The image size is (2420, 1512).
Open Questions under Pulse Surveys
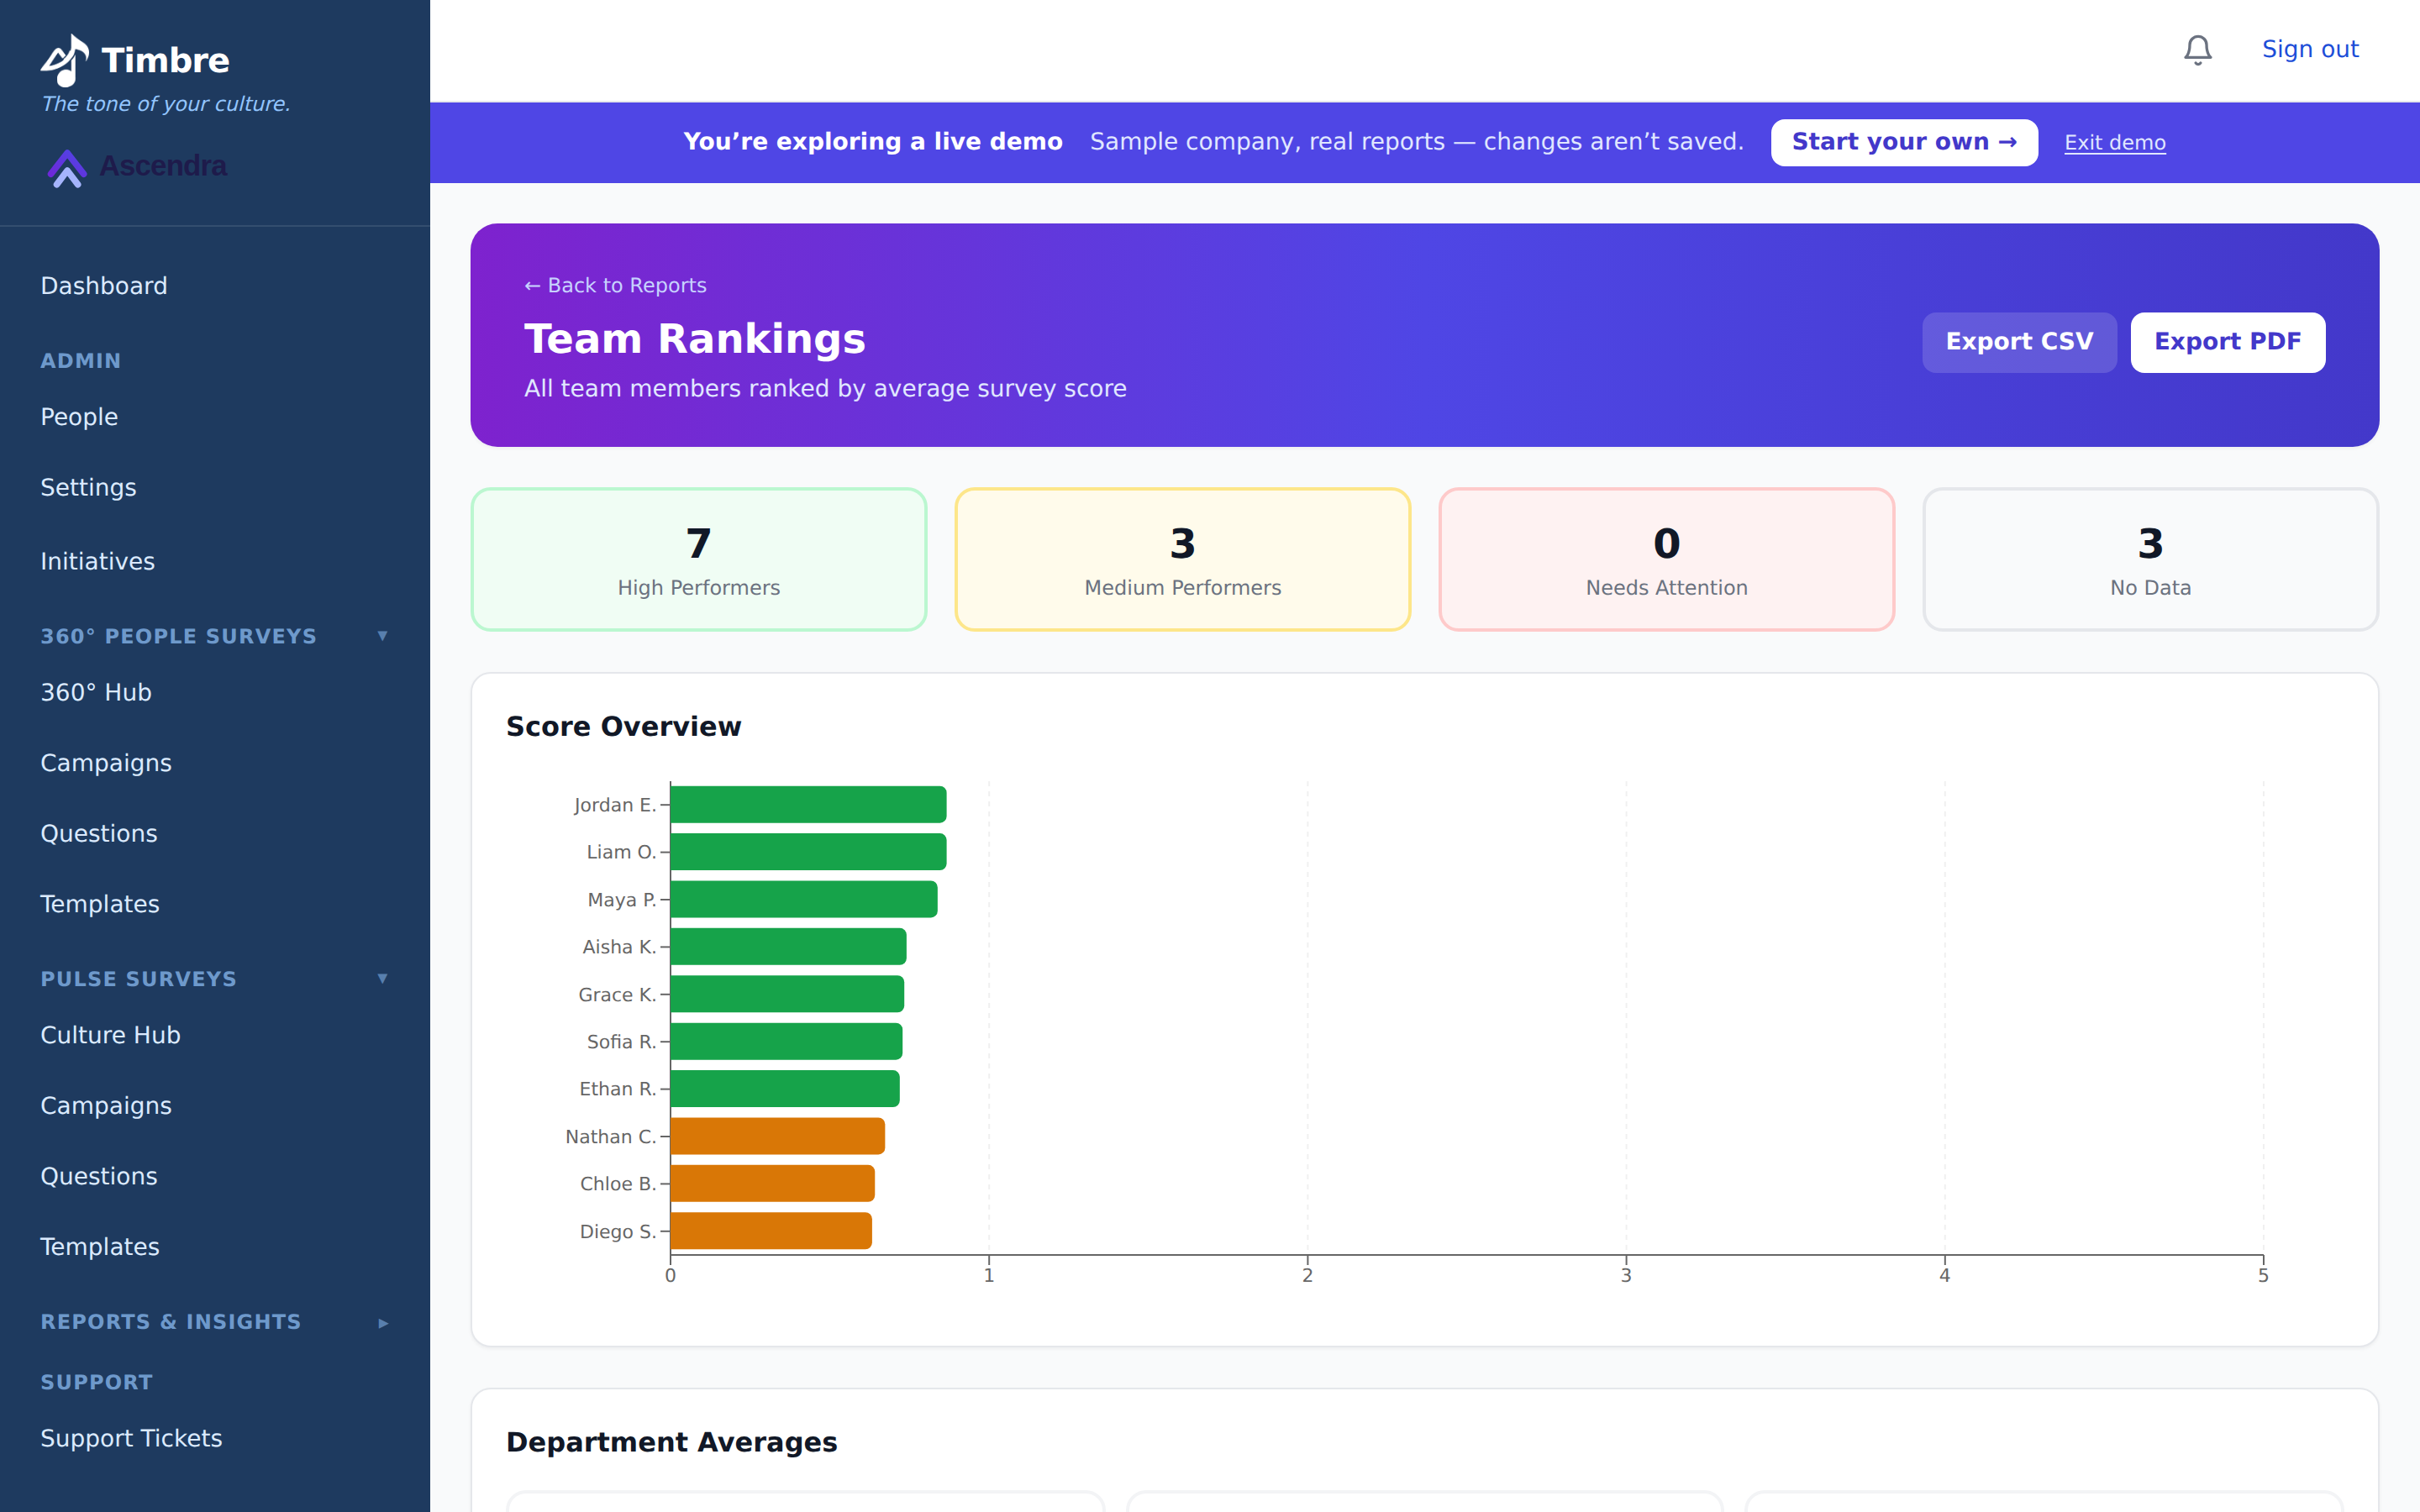pyautogui.click(x=99, y=1176)
